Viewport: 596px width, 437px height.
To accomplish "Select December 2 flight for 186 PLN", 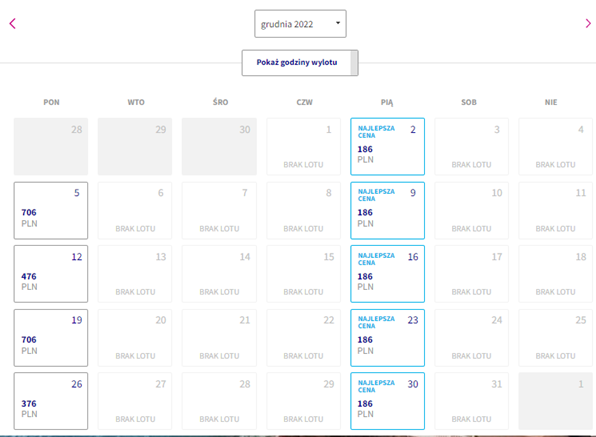I will coord(387,147).
